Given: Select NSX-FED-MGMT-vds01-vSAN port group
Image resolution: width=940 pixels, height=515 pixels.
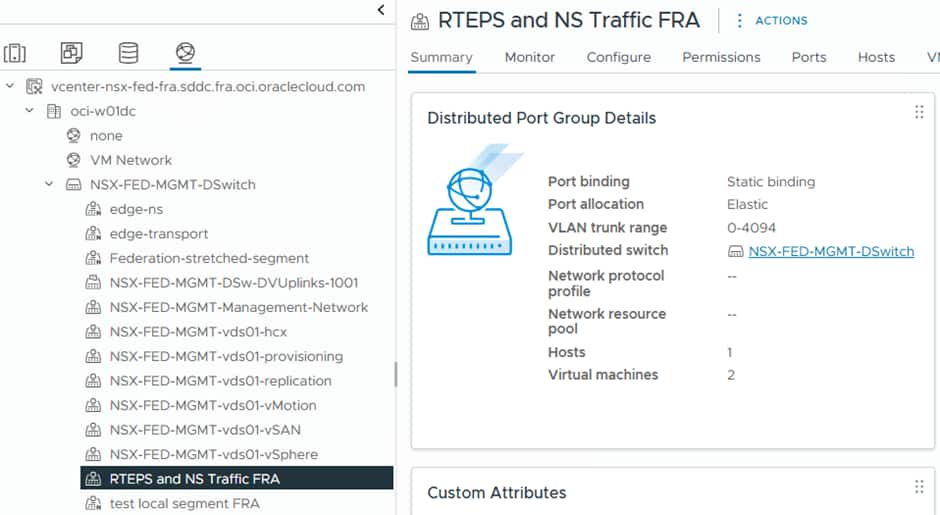Looking at the screenshot, I should 205,430.
